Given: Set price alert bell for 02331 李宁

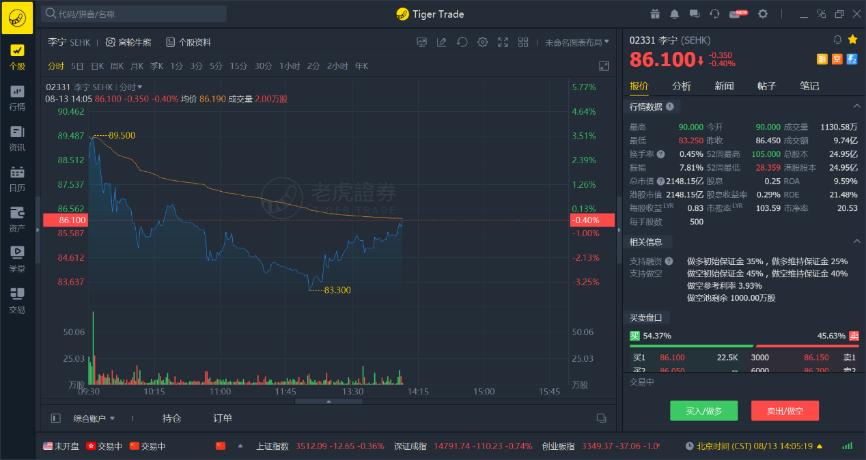Looking at the screenshot, I should (x=838, y=40).
